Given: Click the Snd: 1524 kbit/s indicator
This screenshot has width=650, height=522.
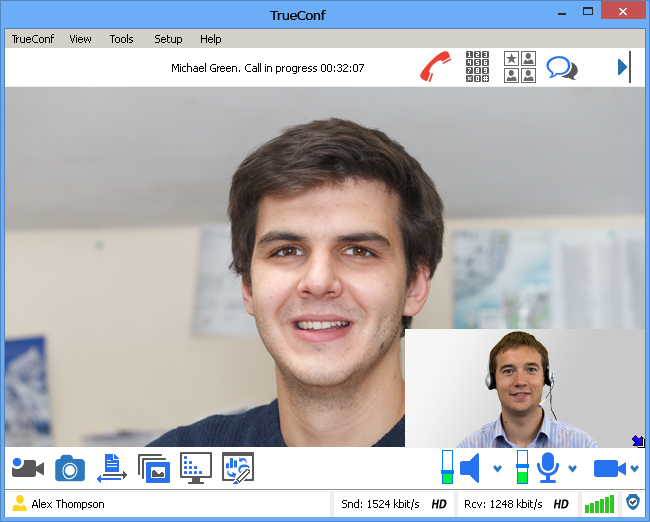Looking at the screenshot, I should (380, 504).
